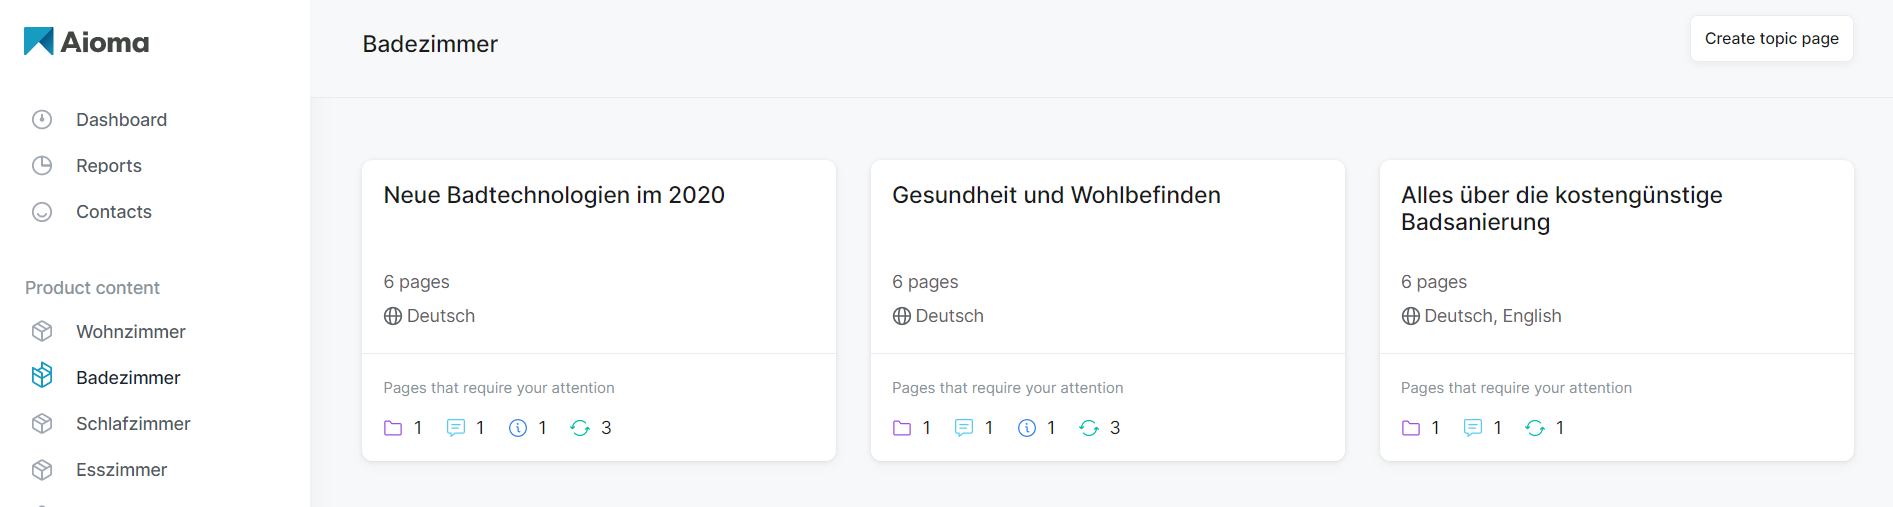Image resolution: width=1893 pixels, height=507 pixels.
Task: Click the Wohnzimmer cube icon
Action: pos(42,331)
